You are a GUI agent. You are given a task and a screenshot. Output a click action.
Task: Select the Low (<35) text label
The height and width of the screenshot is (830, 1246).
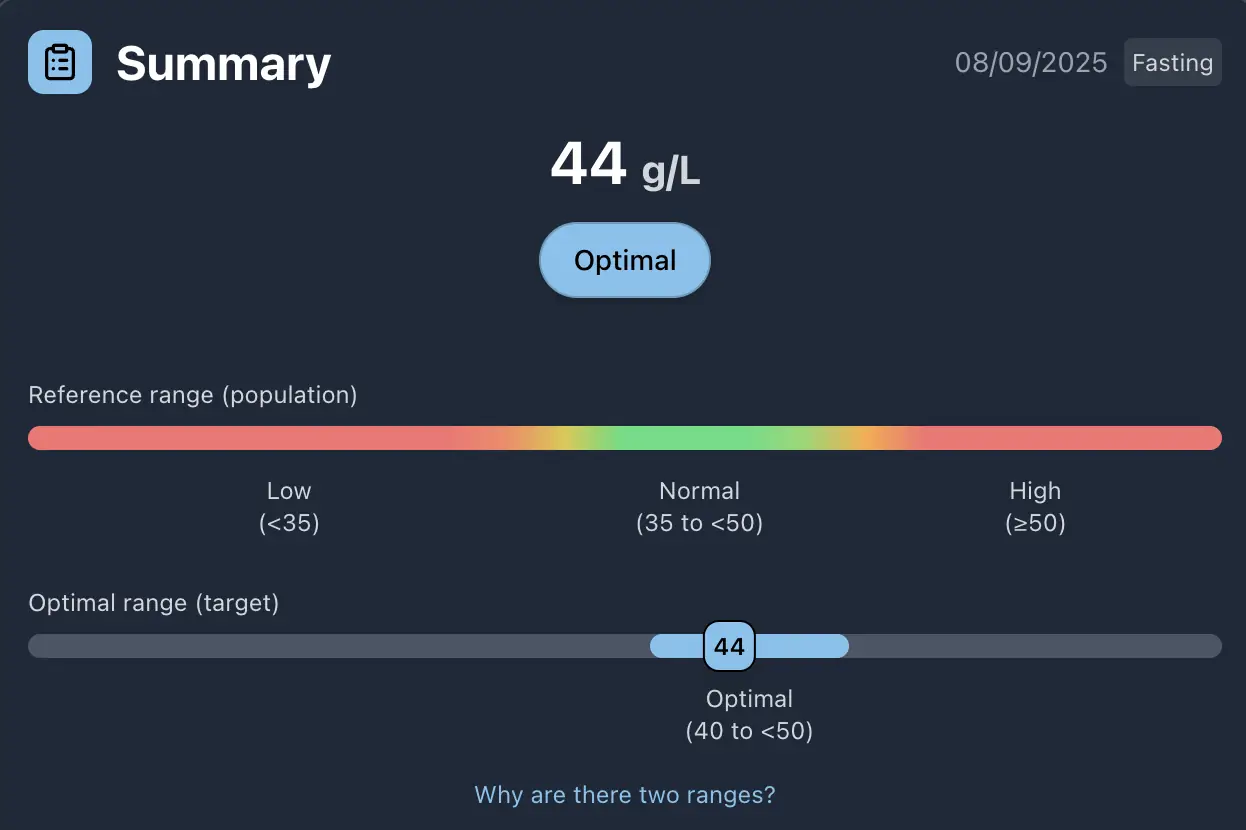289,506
